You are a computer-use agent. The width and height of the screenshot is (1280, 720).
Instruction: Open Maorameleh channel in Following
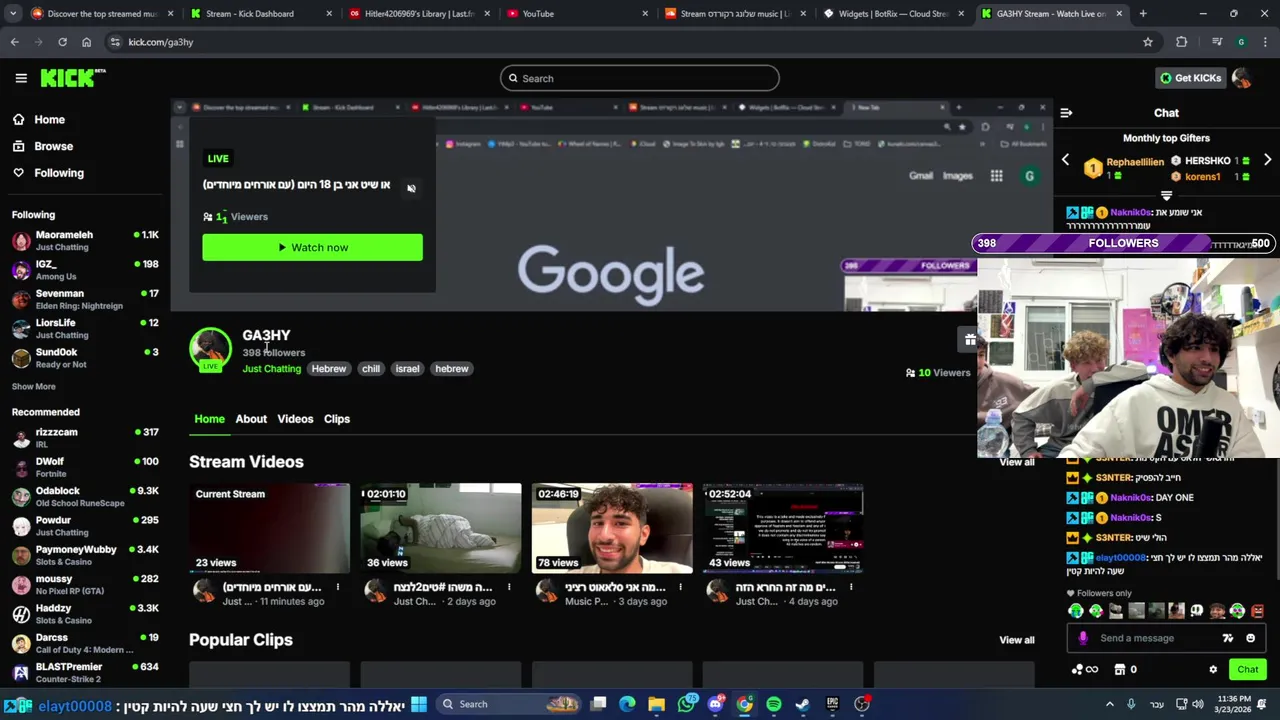coord(85,241)
